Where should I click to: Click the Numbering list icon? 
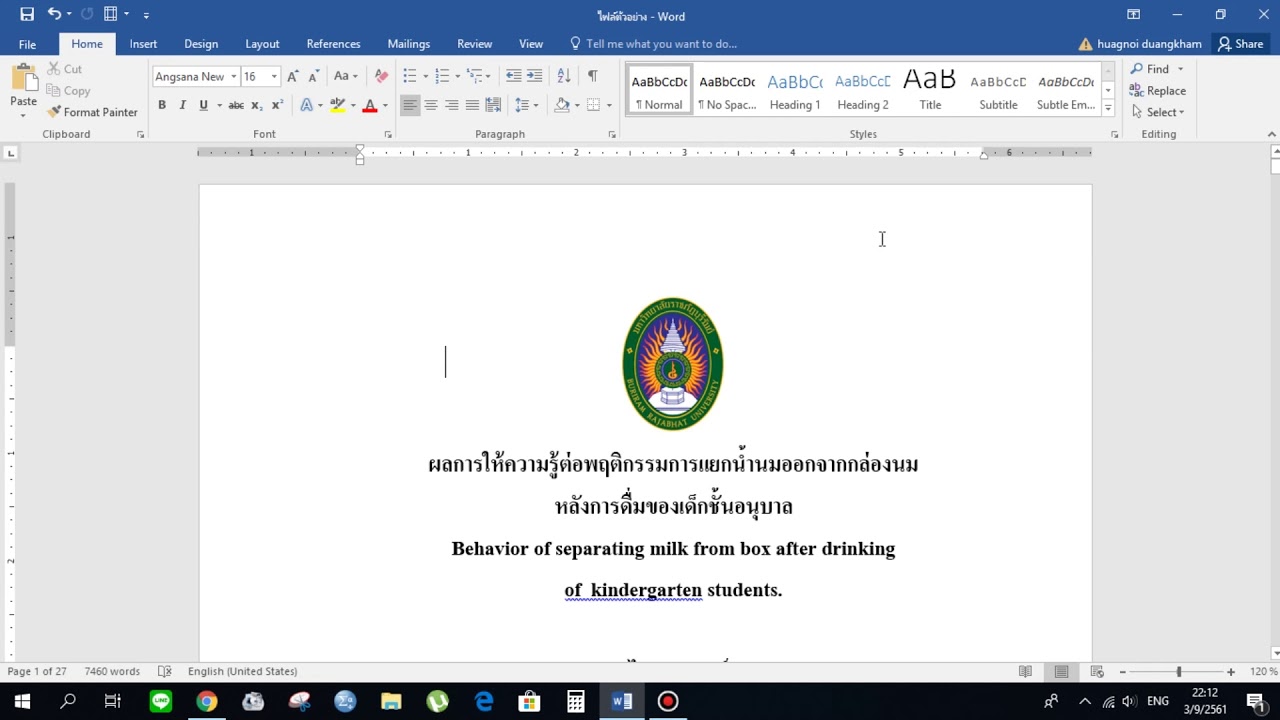(x=442, y=76)
